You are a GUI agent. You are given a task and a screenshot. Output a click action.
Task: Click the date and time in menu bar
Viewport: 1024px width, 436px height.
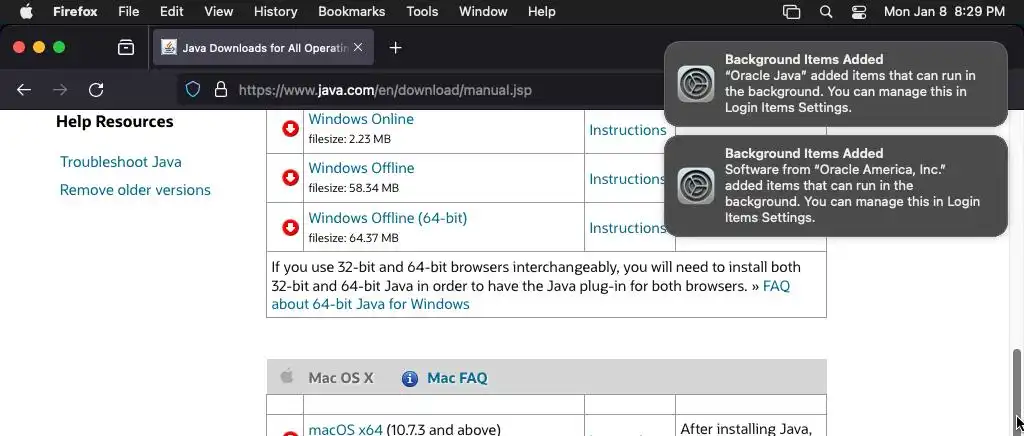(944, 11)
